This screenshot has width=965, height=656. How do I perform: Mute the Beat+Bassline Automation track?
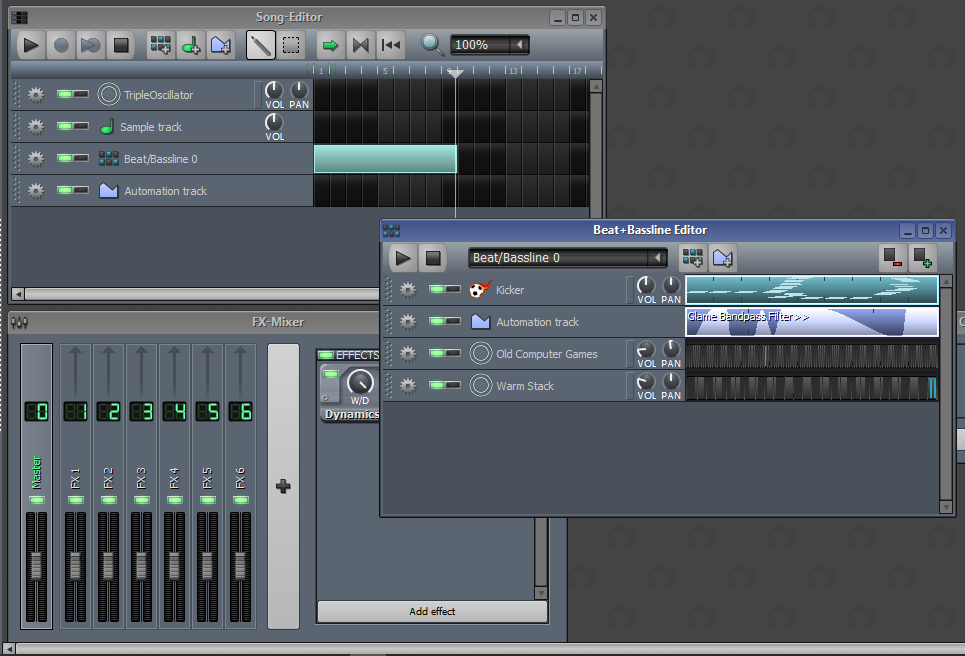click(437, 321)
